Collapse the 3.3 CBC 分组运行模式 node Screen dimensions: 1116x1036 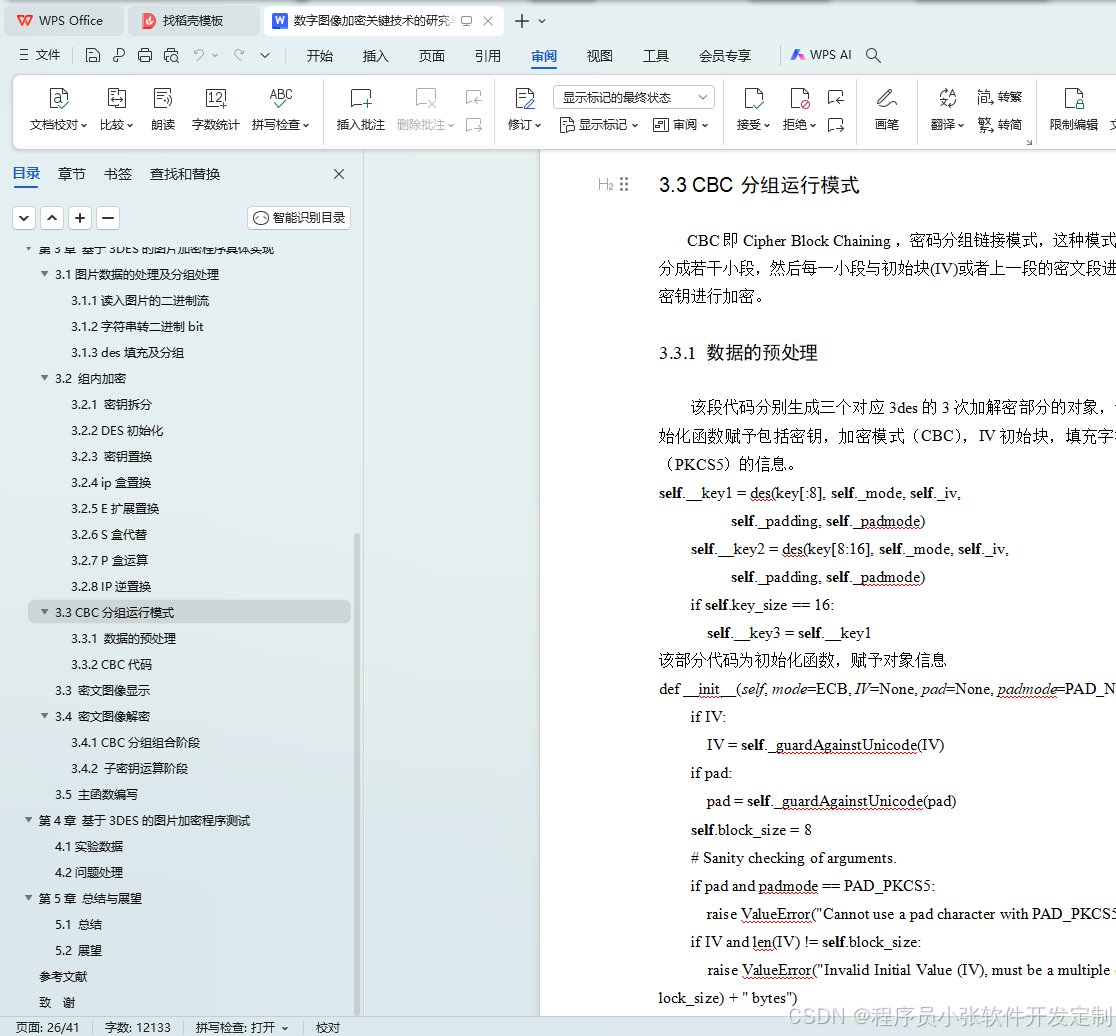point(45,612)
